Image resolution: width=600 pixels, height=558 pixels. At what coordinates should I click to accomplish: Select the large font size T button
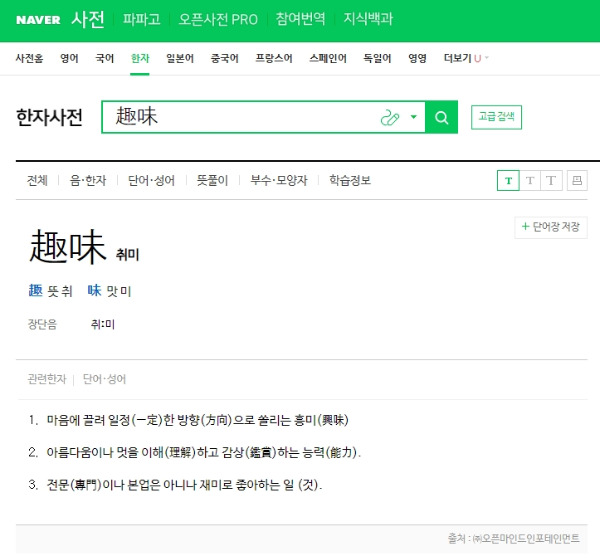pos(551,180)
